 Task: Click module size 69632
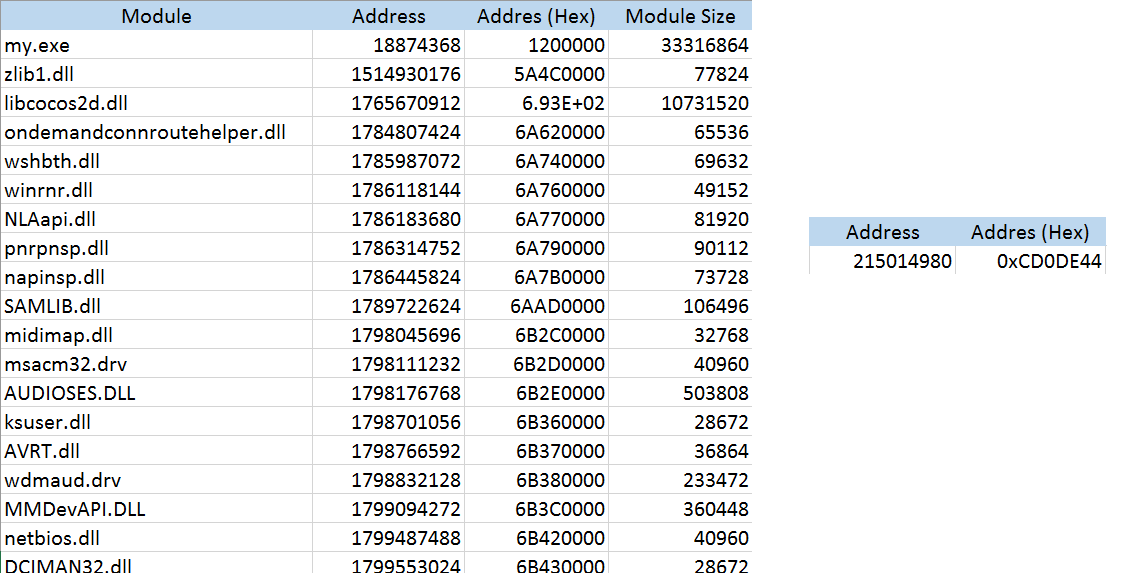pyautogui.click(x=680, y=161)
